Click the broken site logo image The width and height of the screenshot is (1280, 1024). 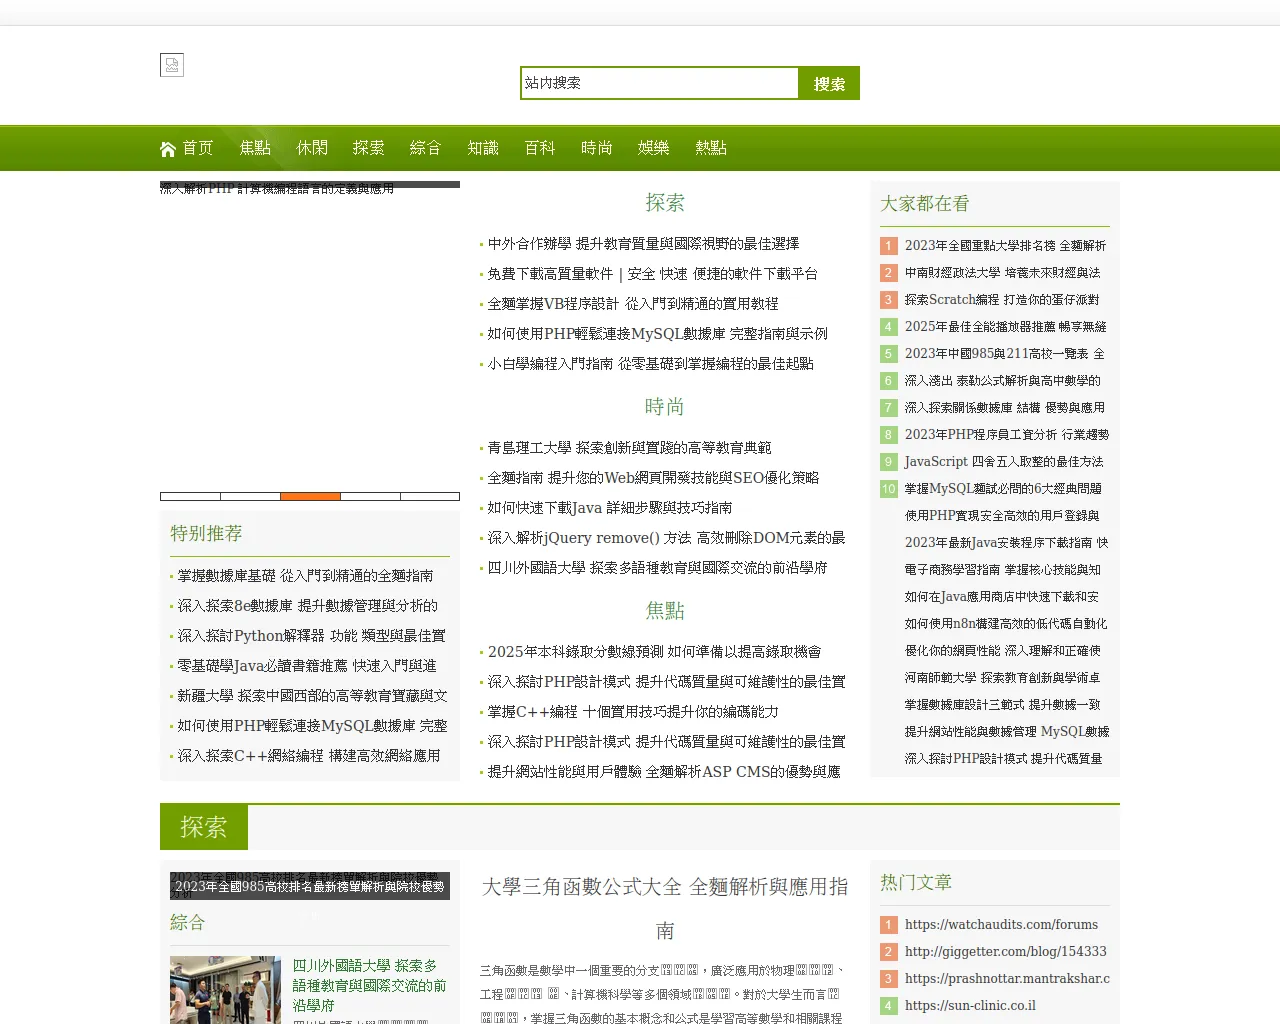pyautogui.click(x=172, y=65)
